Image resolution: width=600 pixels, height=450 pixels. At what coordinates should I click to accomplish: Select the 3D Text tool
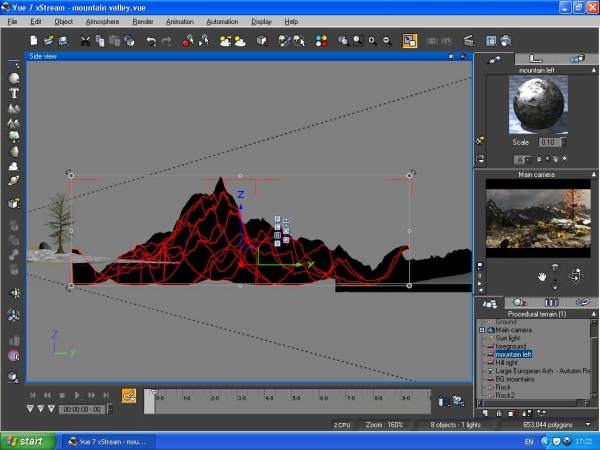[14, 93]
